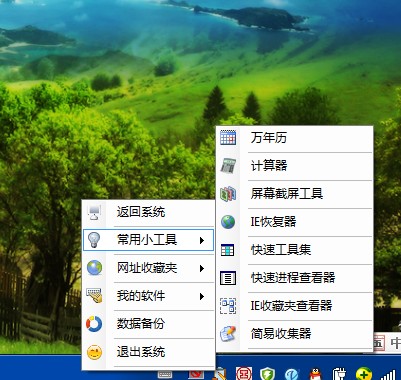Click the globe icon beside 网址收藏夹
Viewport: 401px width, 380px height.
(94, 268)
